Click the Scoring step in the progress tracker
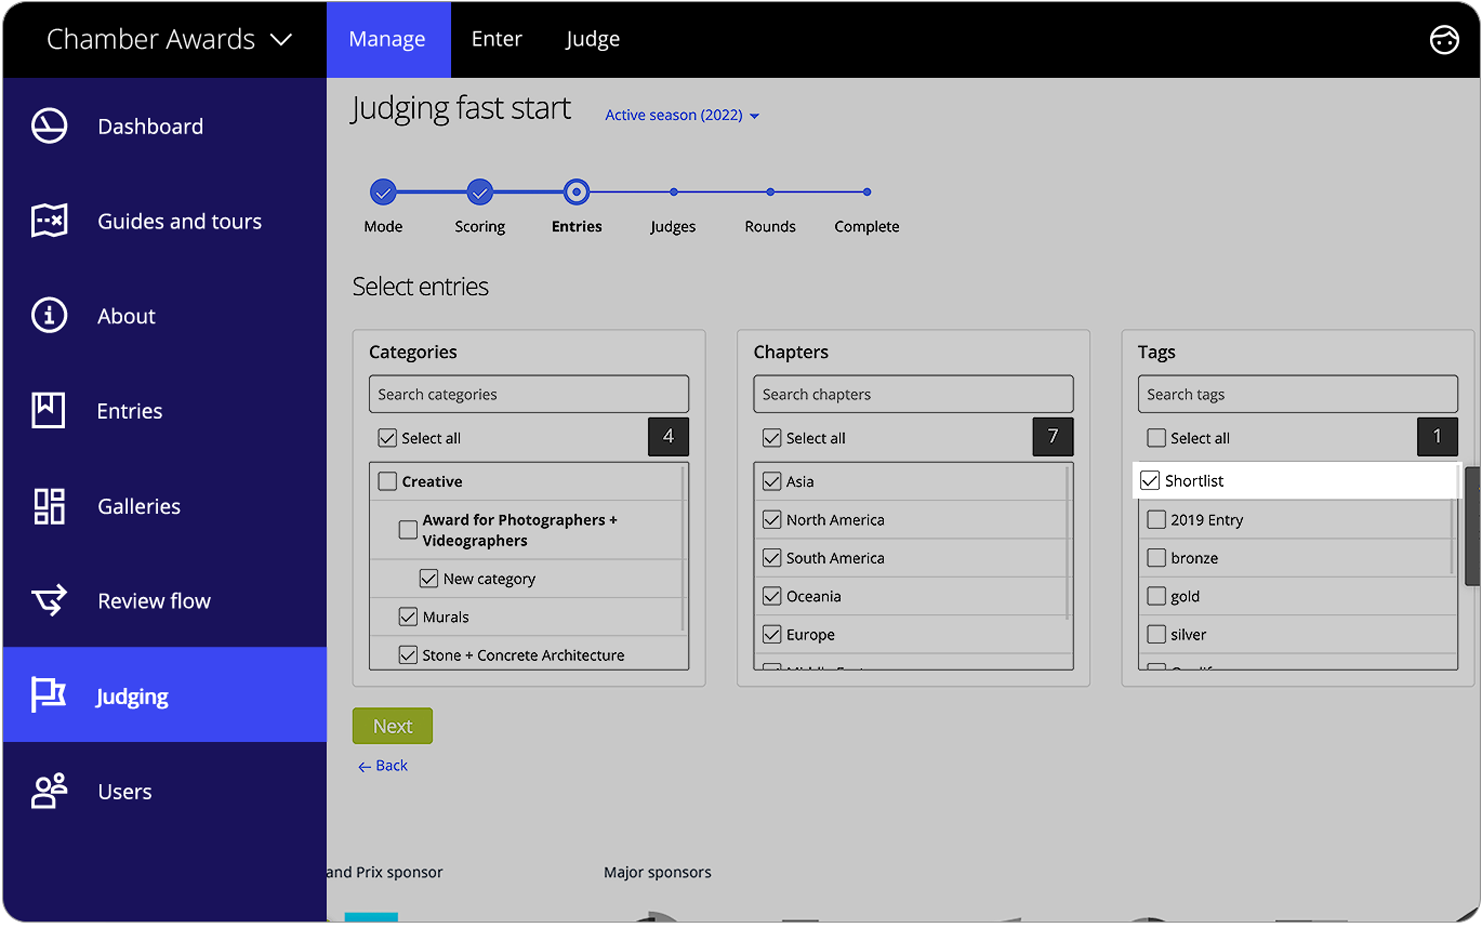Viewport: 1482px width, 928px height. pos(479,193)
